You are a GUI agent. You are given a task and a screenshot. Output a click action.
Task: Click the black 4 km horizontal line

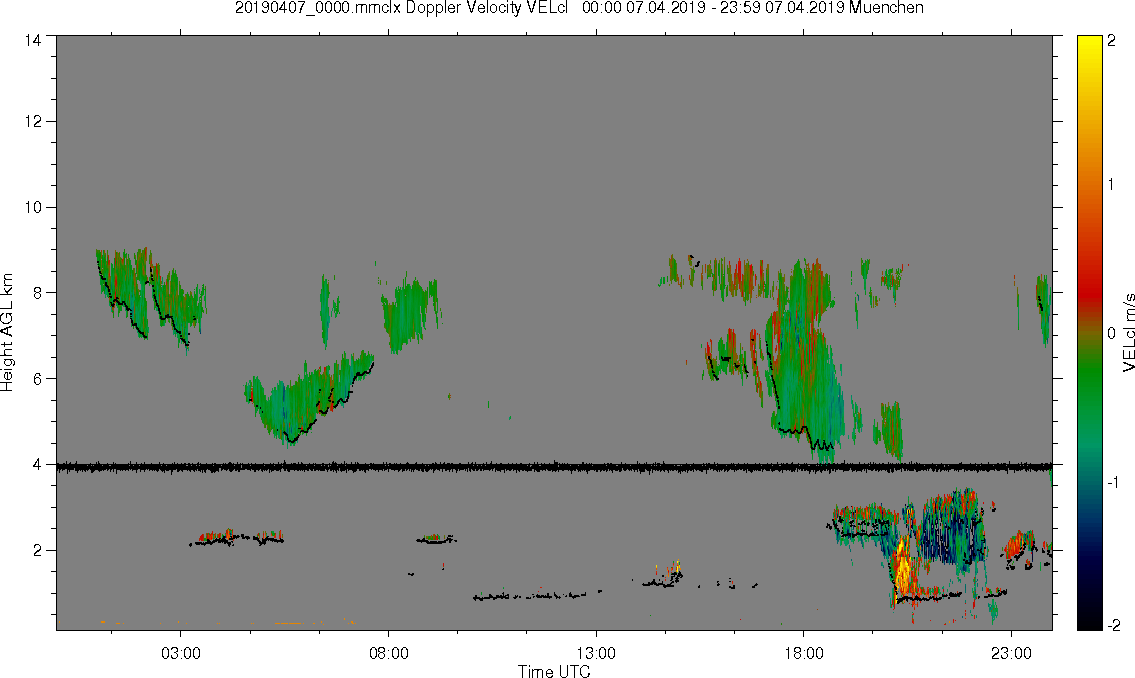pyautogui.click(x=554, y=467)
